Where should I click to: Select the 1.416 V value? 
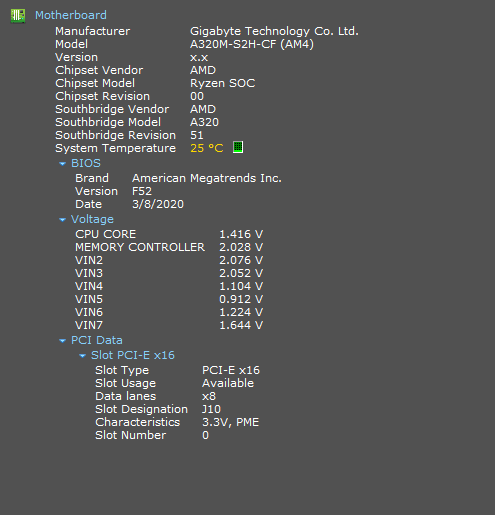tap(241, 234)
